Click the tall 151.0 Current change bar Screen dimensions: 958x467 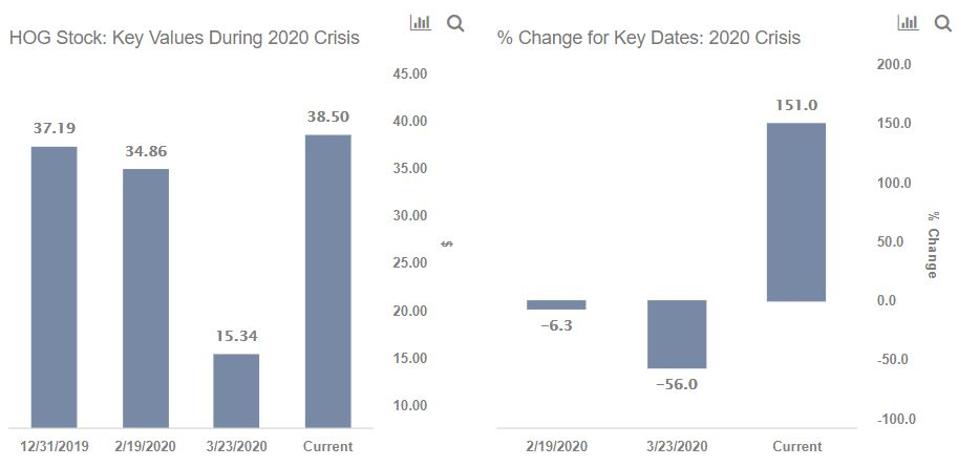click(x=797, y=212)
